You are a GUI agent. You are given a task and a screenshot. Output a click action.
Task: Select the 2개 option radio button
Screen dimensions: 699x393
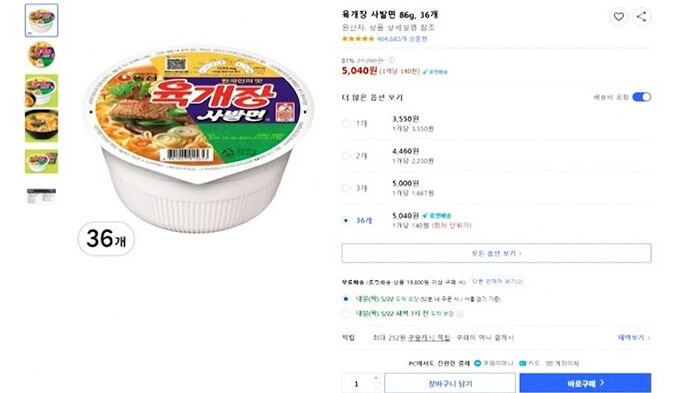click(x=346, y=156)
